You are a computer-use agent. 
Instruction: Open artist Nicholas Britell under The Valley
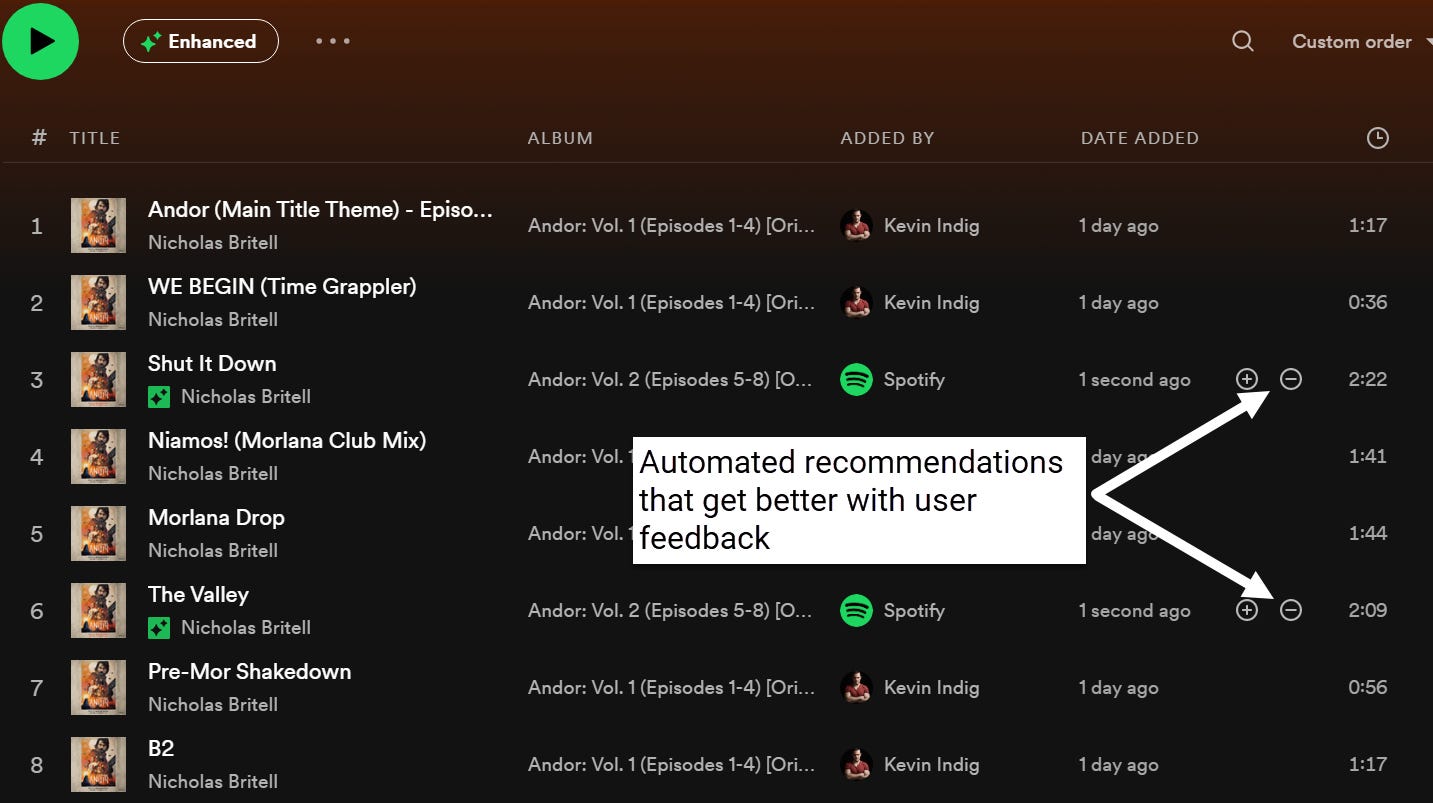246,628
